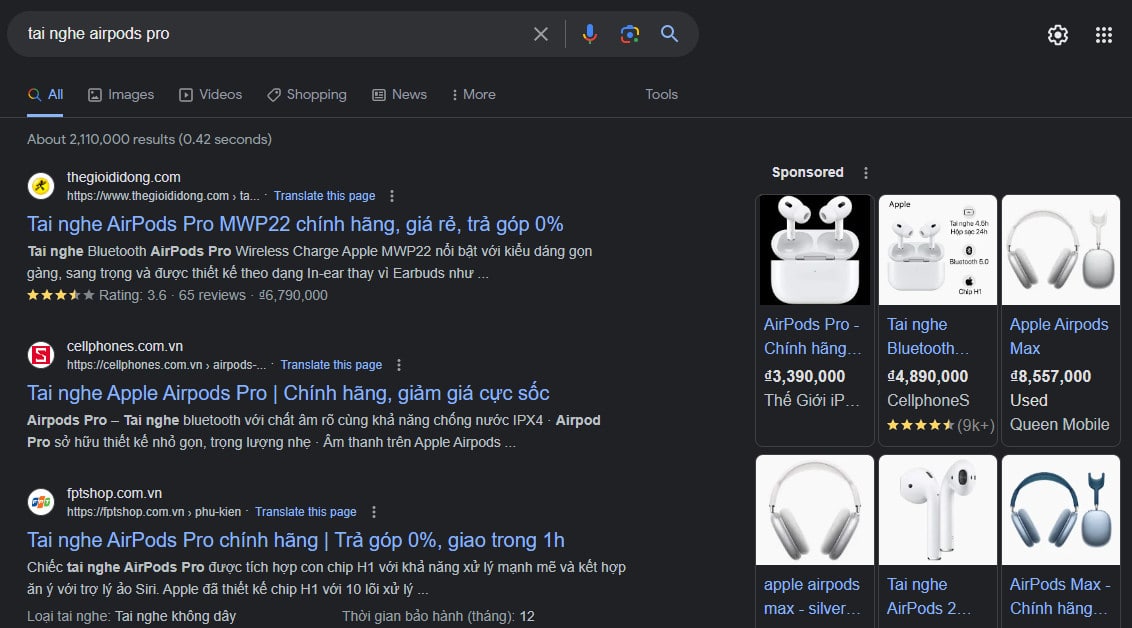The height and width of the screenshot is (628, 1132).
Task: Click the thegioididong.com site name
Action: tap(123, 177)
